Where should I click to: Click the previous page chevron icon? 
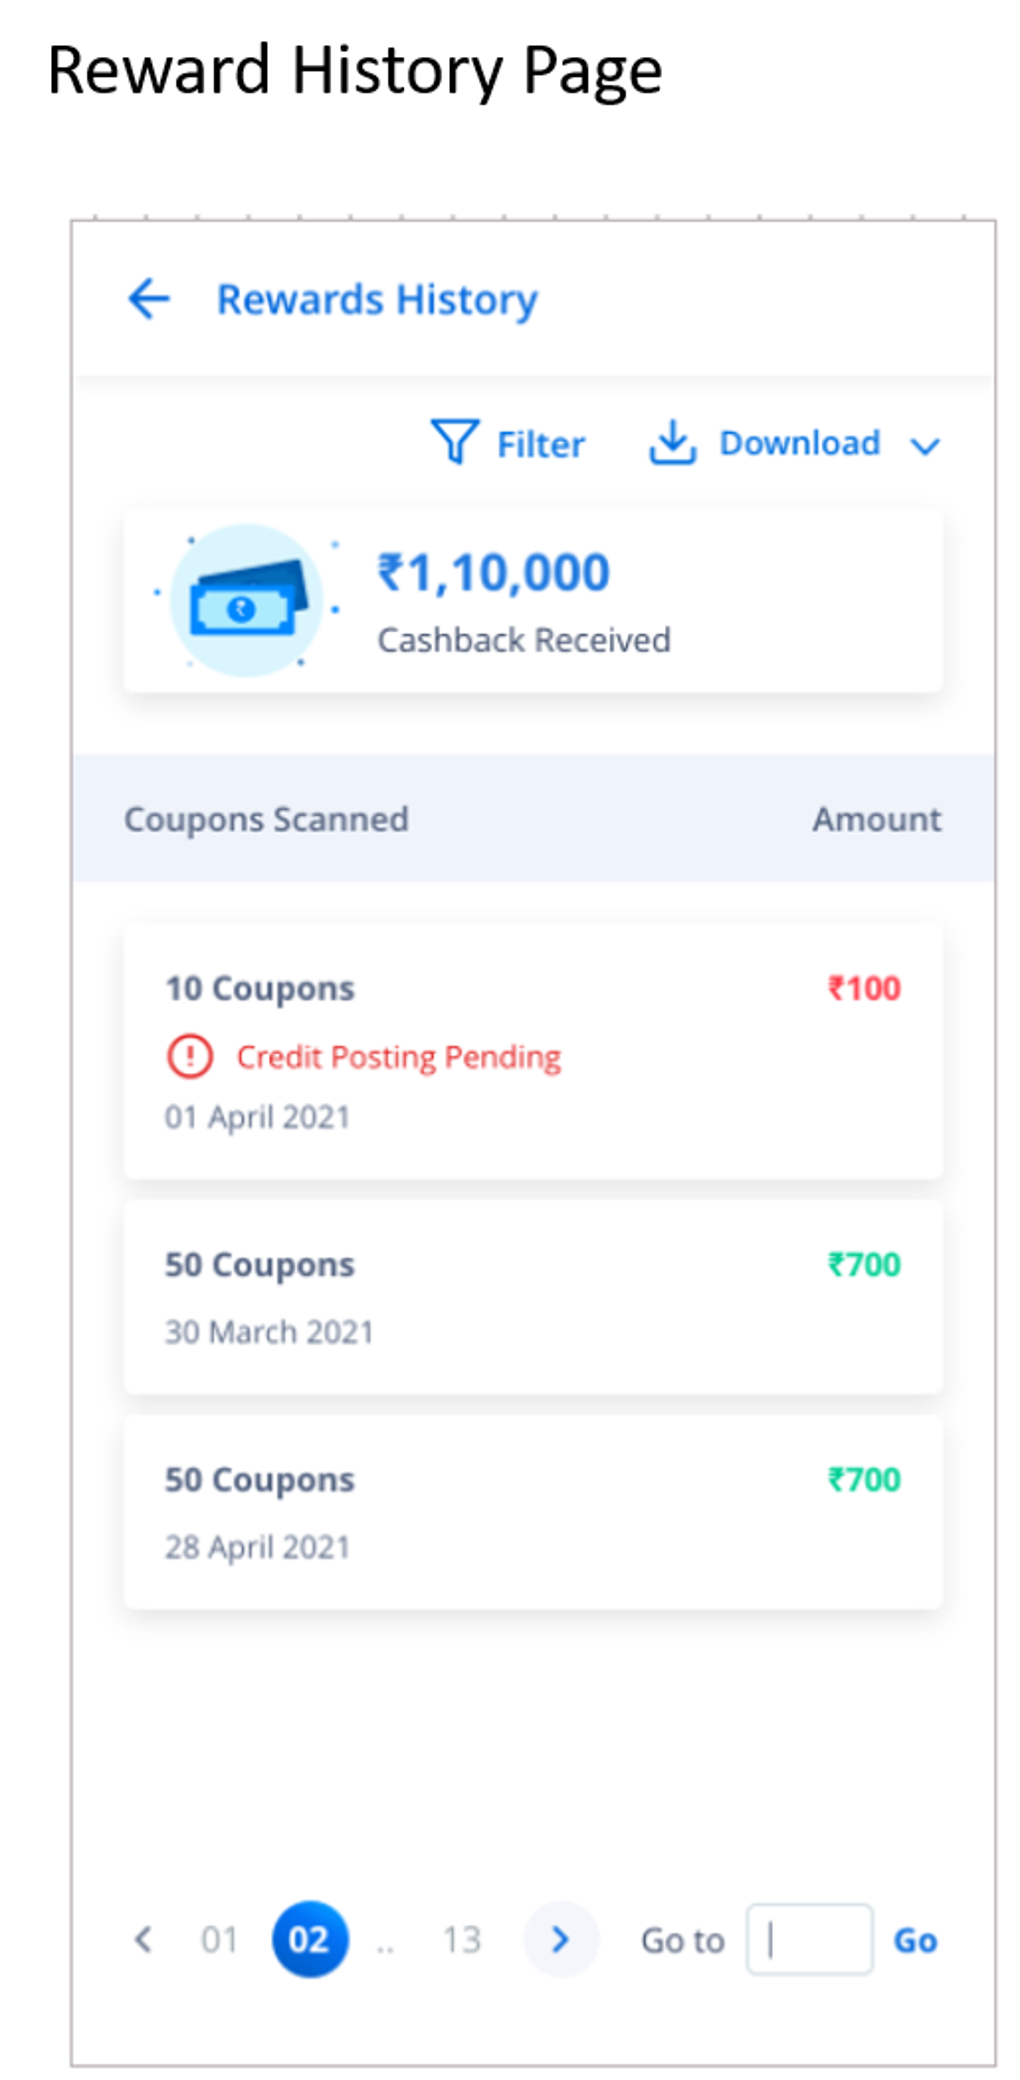point(143,1938)
